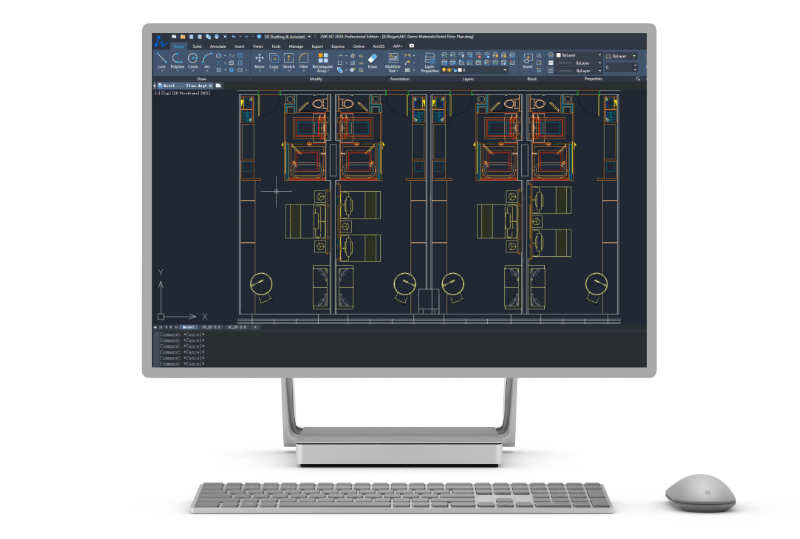Choose the Rectangular Array tool

click(322, 60)
